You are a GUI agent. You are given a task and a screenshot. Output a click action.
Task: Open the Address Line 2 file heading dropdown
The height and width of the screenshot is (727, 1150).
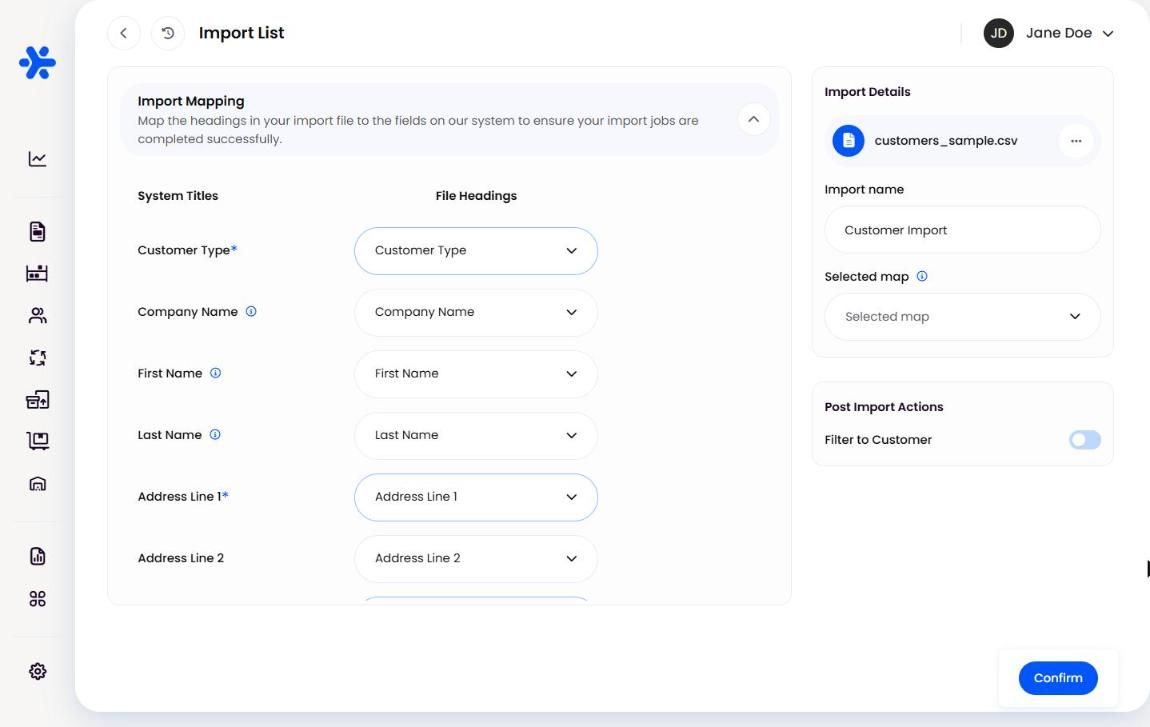[x=476, y=559]
